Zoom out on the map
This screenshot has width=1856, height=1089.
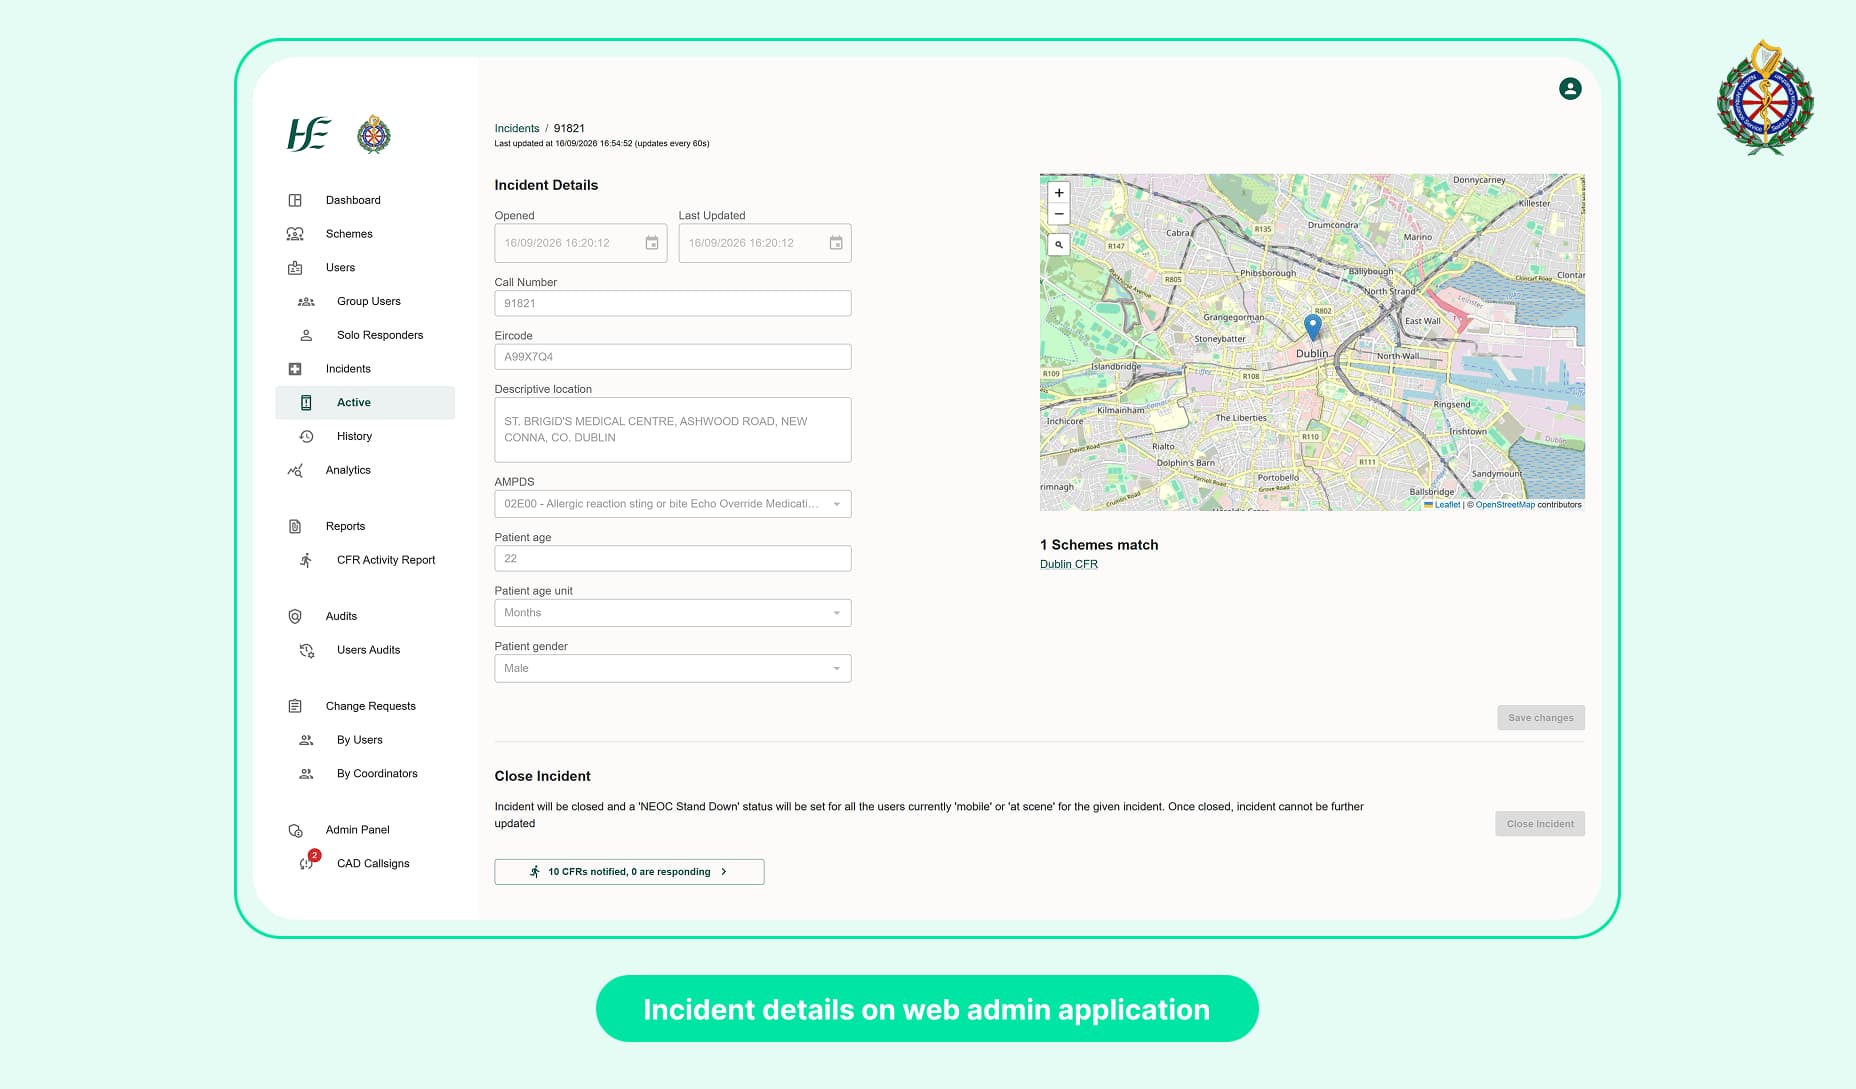pos(1059,214)
